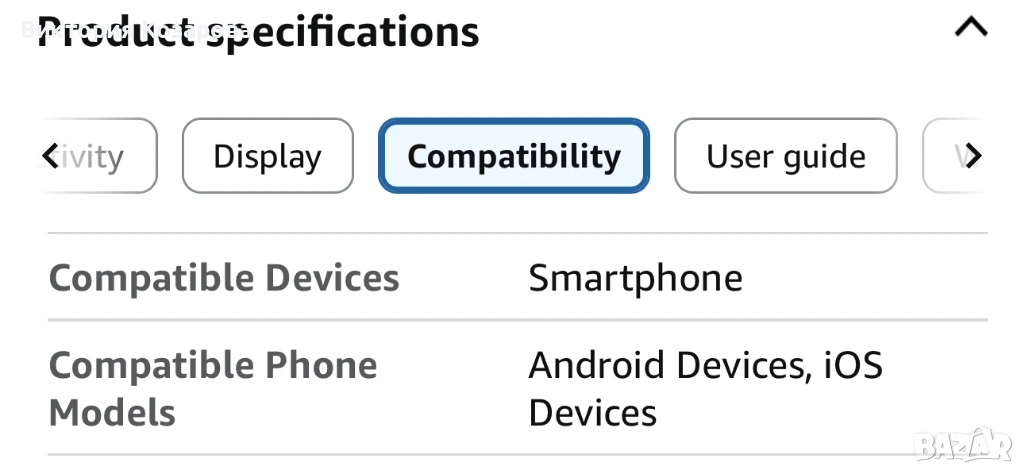Click the Smartphone value text
The image size is (1024, 474).
tap(635, 278)
